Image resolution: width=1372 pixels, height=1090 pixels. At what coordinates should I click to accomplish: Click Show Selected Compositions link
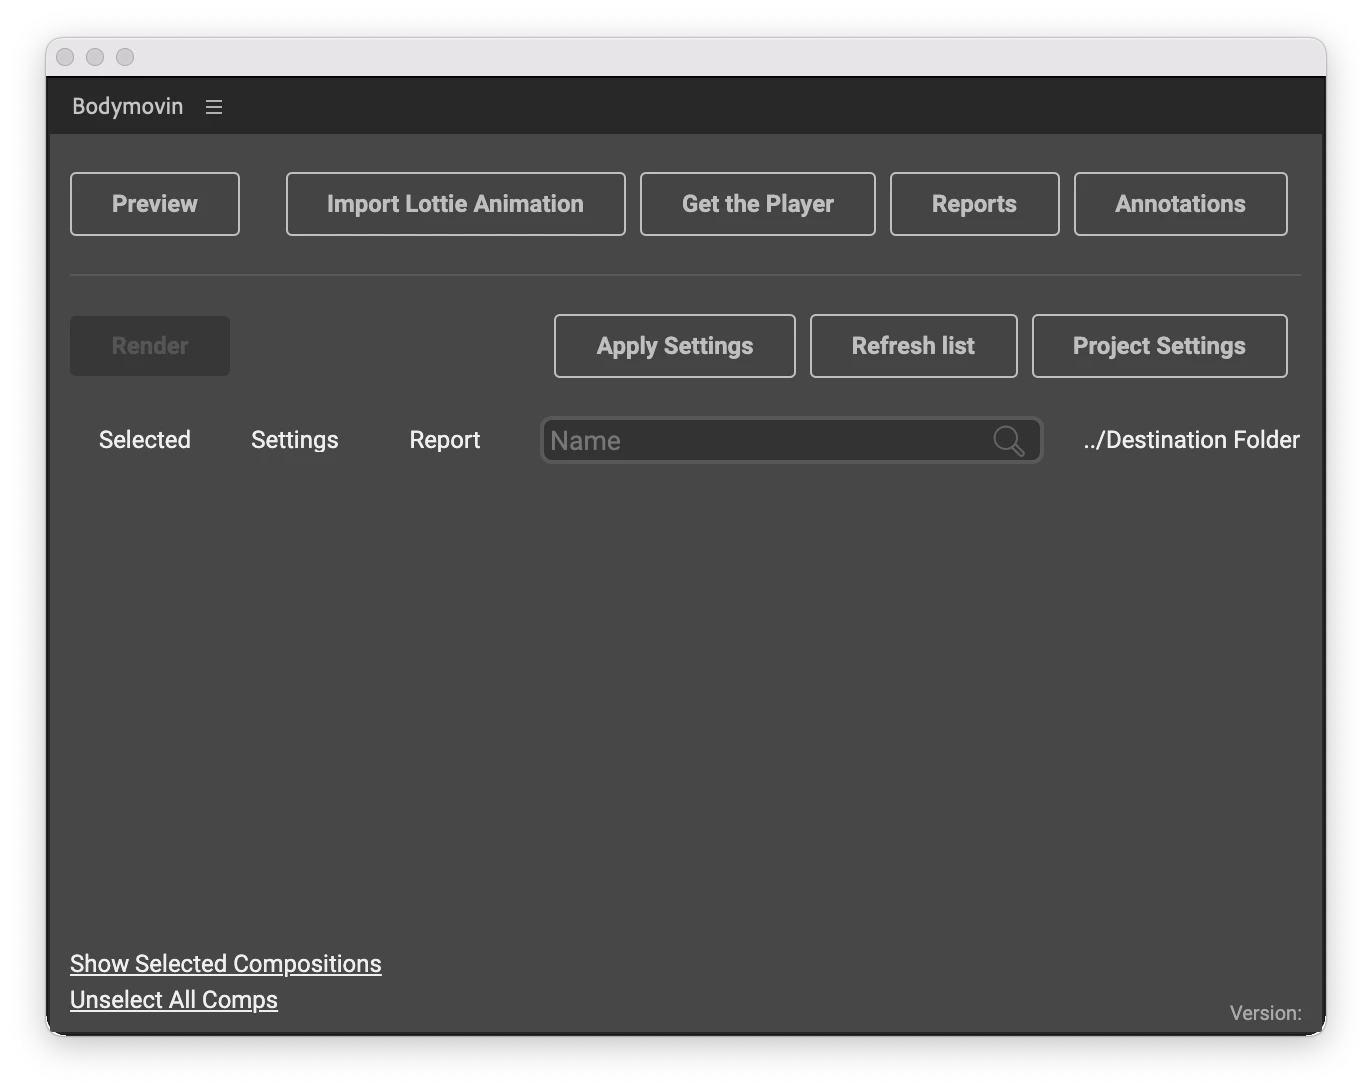226,964
